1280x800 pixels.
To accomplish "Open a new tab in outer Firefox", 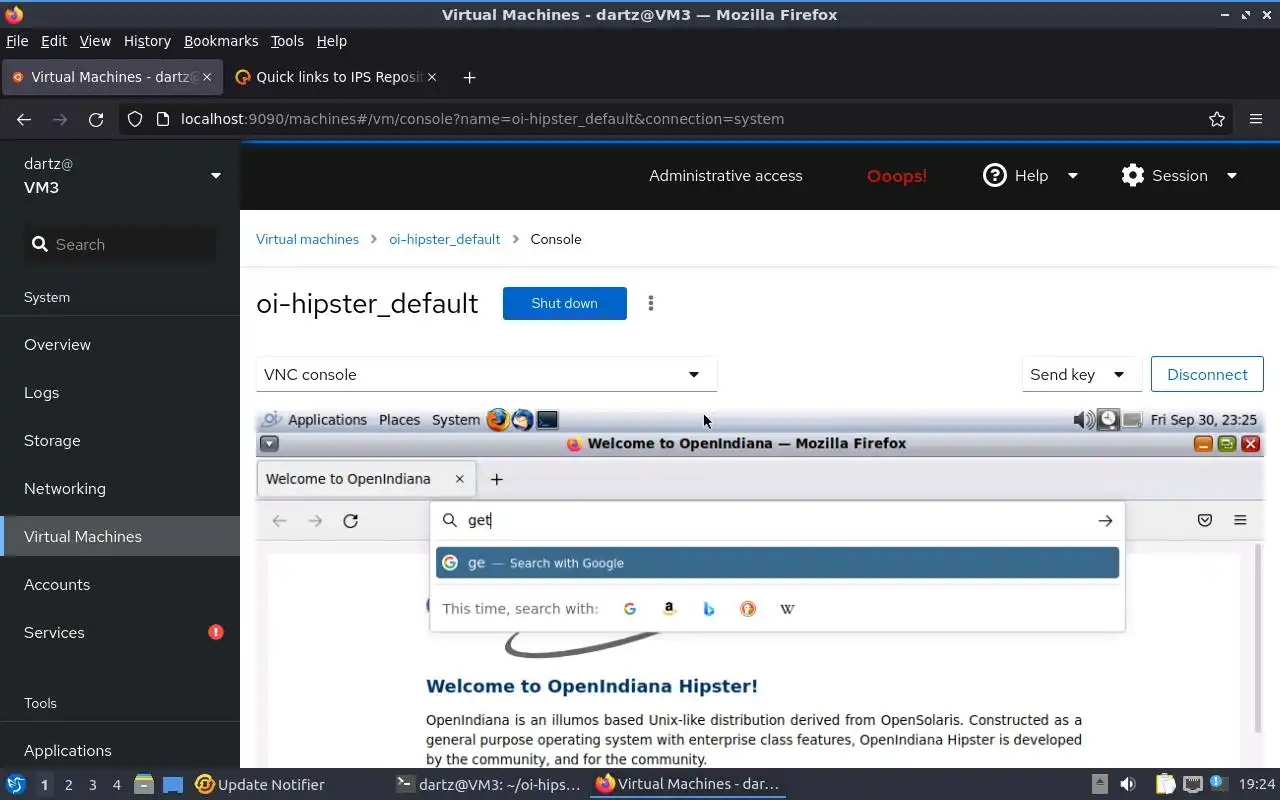I will point(469,77).
